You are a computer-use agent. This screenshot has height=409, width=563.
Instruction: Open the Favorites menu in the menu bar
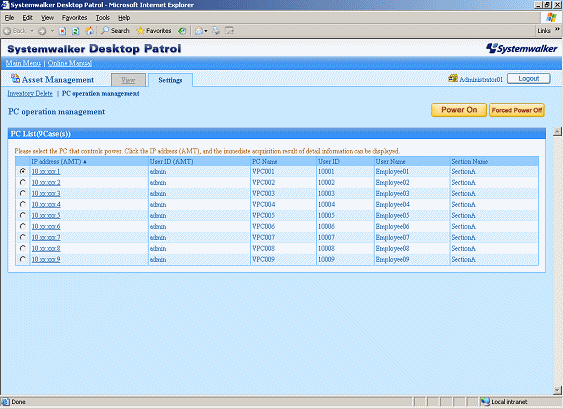(x=74, y=18)
